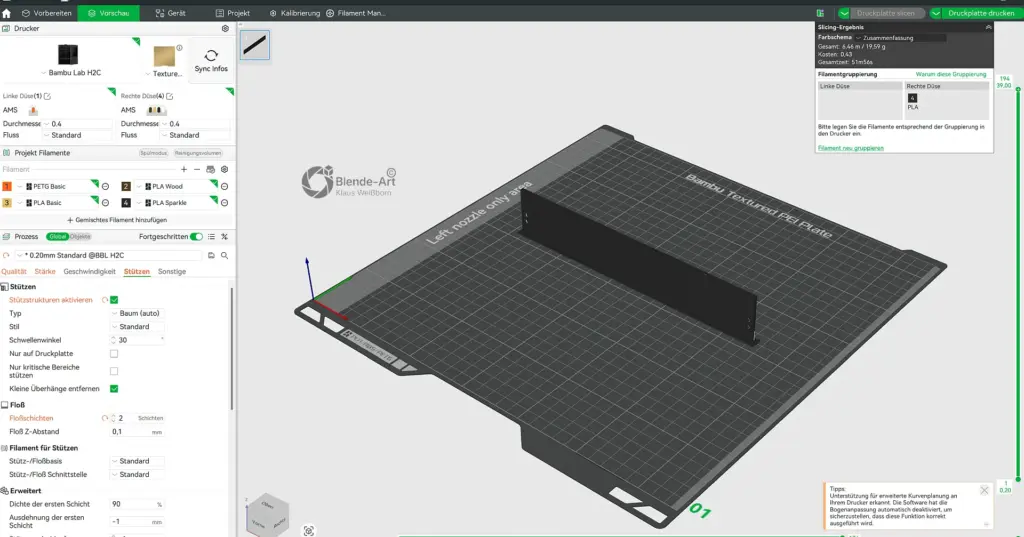This screenshot has width=1024, height=537.
Task: Switch to the Stärke settings tab
Action: tap(45, 272)
